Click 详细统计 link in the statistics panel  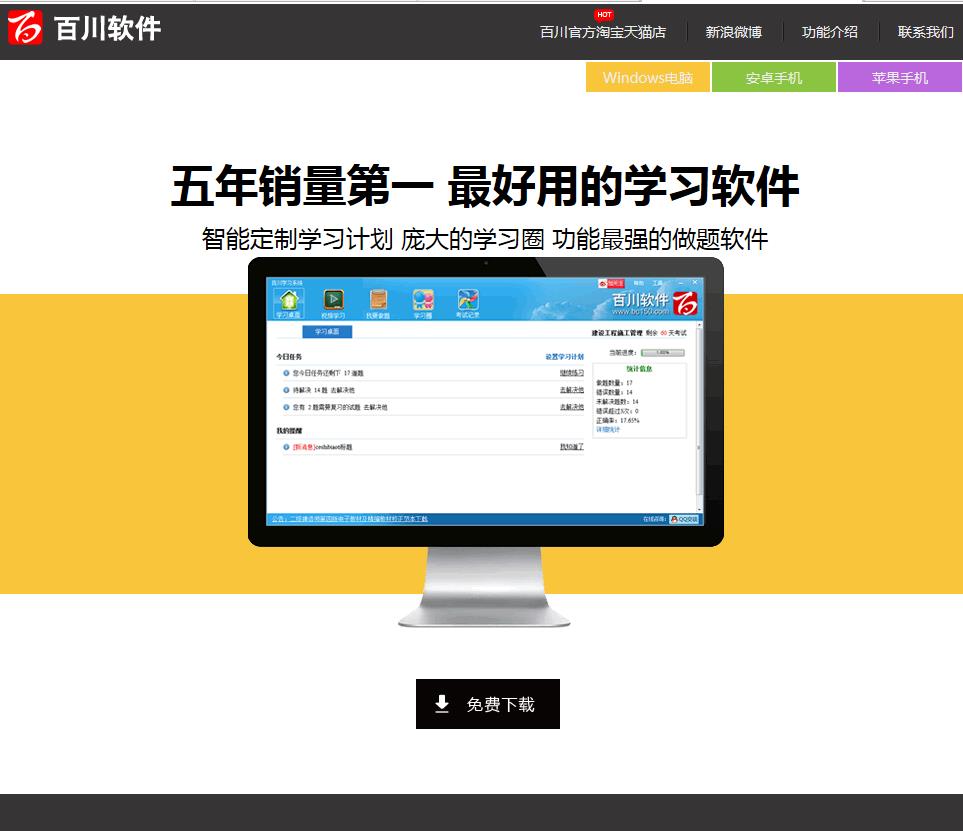click(607, 430)
